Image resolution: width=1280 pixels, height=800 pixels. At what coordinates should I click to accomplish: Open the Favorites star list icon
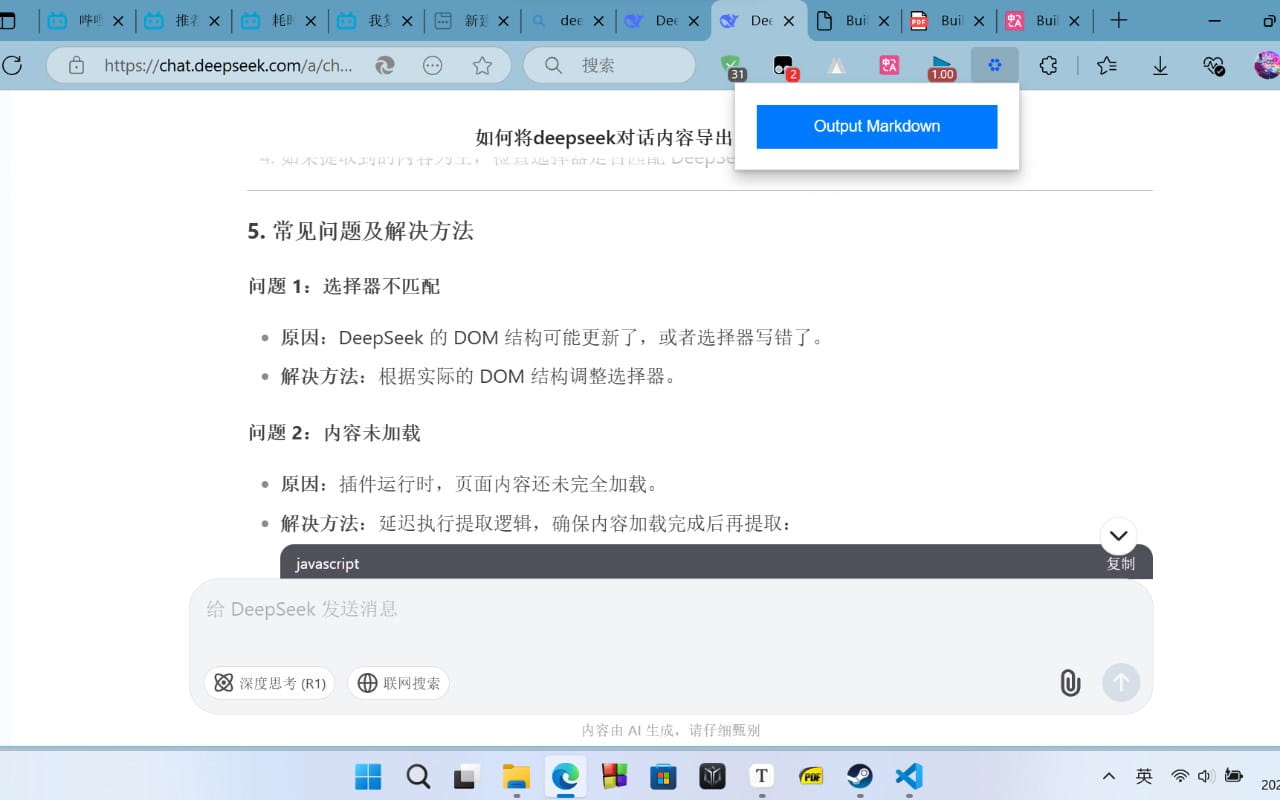(1106, 66)
